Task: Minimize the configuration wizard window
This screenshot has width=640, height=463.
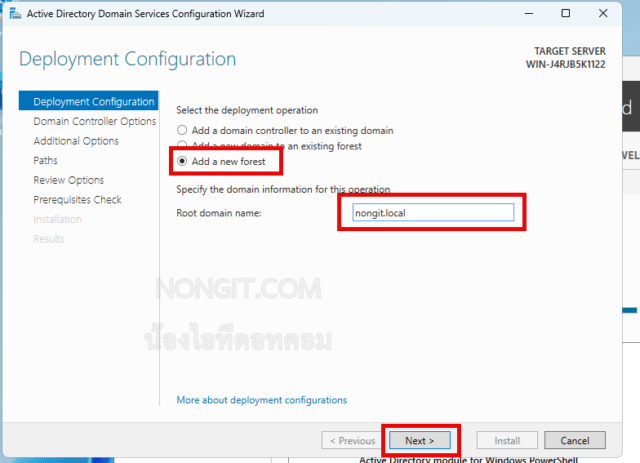Action: click(529, 13)
